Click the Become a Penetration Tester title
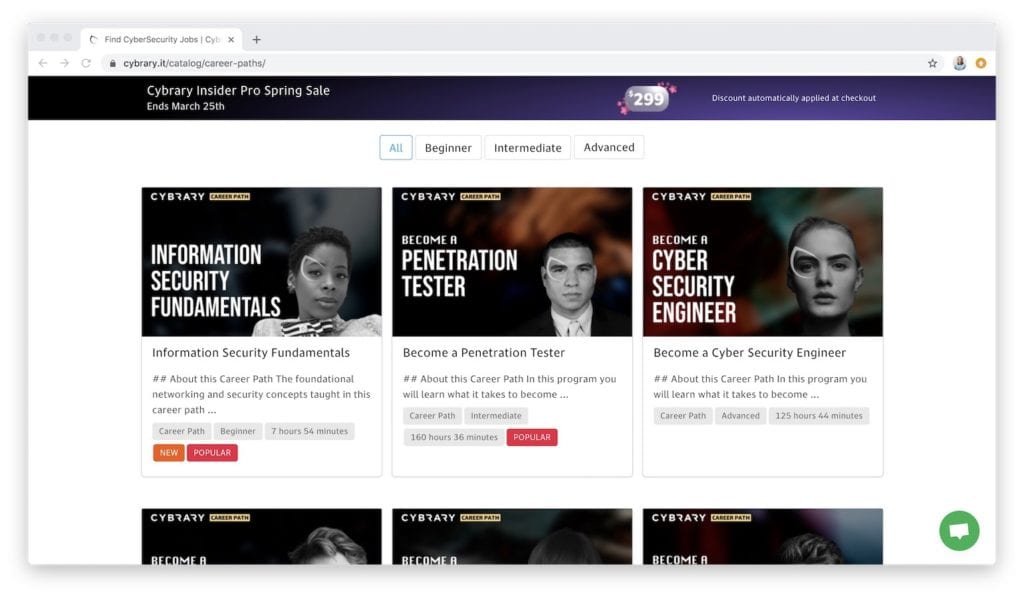This screenshot has width=1024, height=598. point(484,353)
